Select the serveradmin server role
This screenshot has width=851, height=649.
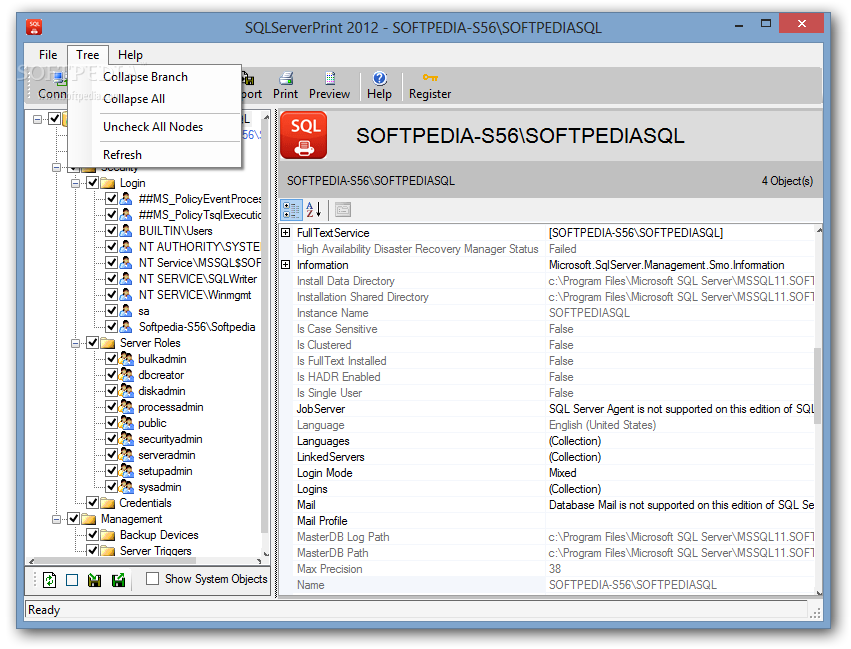tap(166, 455)
